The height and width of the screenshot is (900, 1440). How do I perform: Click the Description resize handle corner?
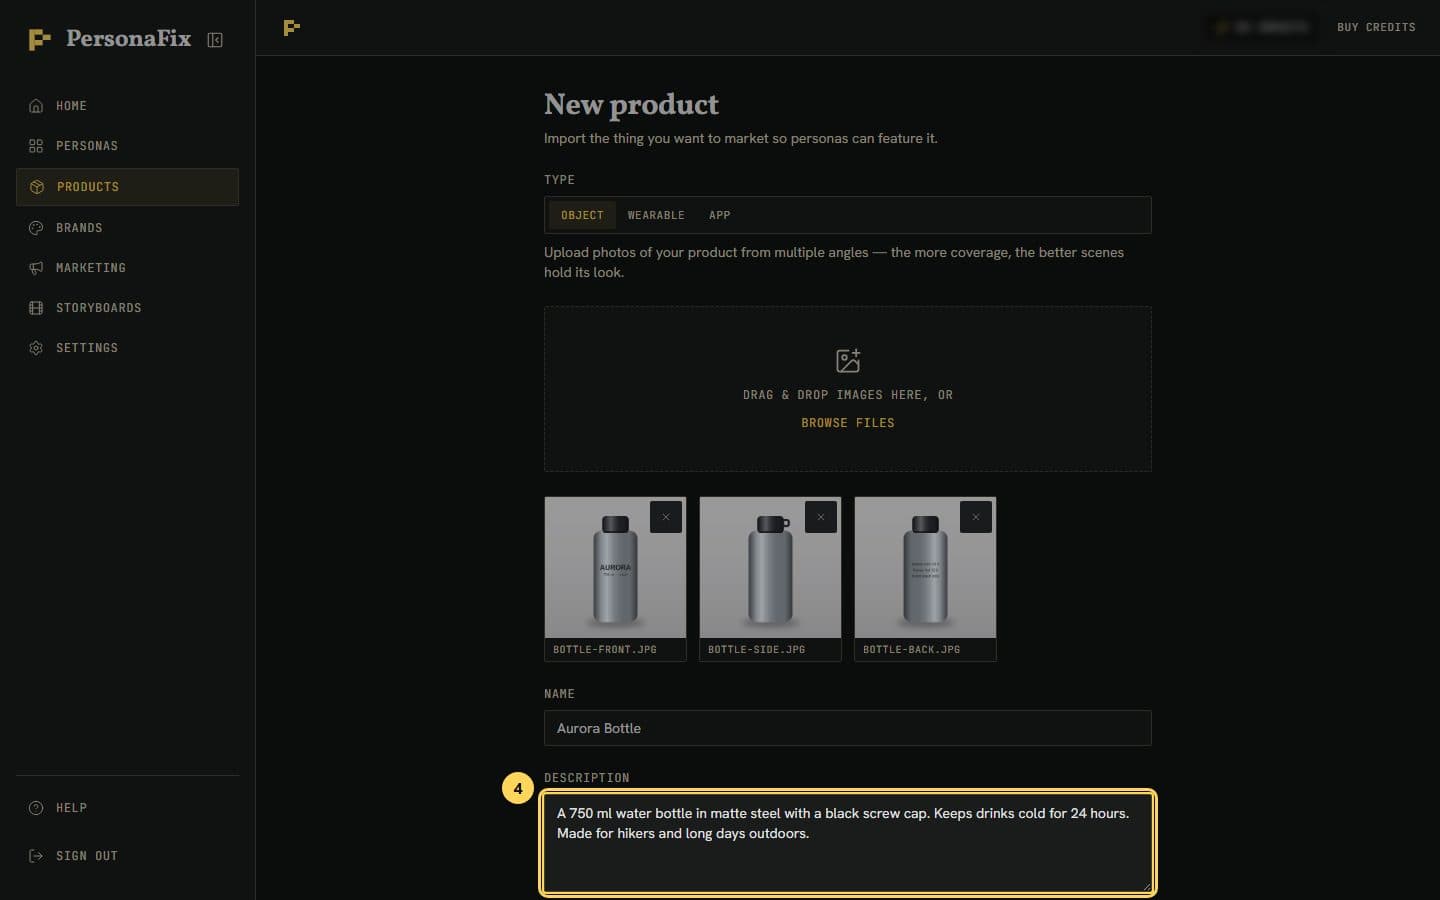[1146, 885]
